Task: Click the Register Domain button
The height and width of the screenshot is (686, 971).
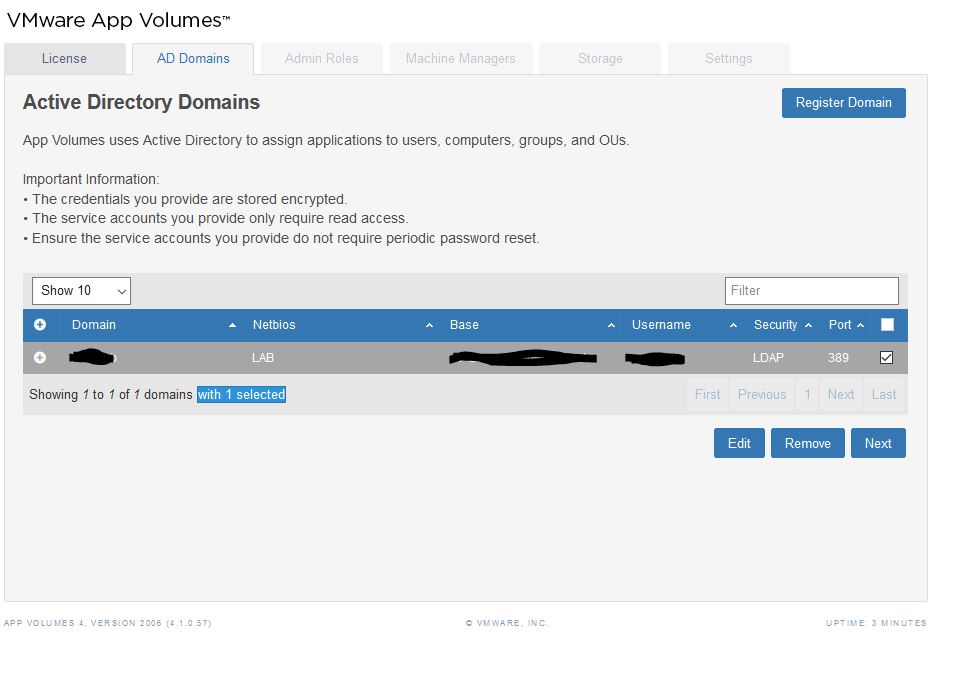Action: (843, 103)
